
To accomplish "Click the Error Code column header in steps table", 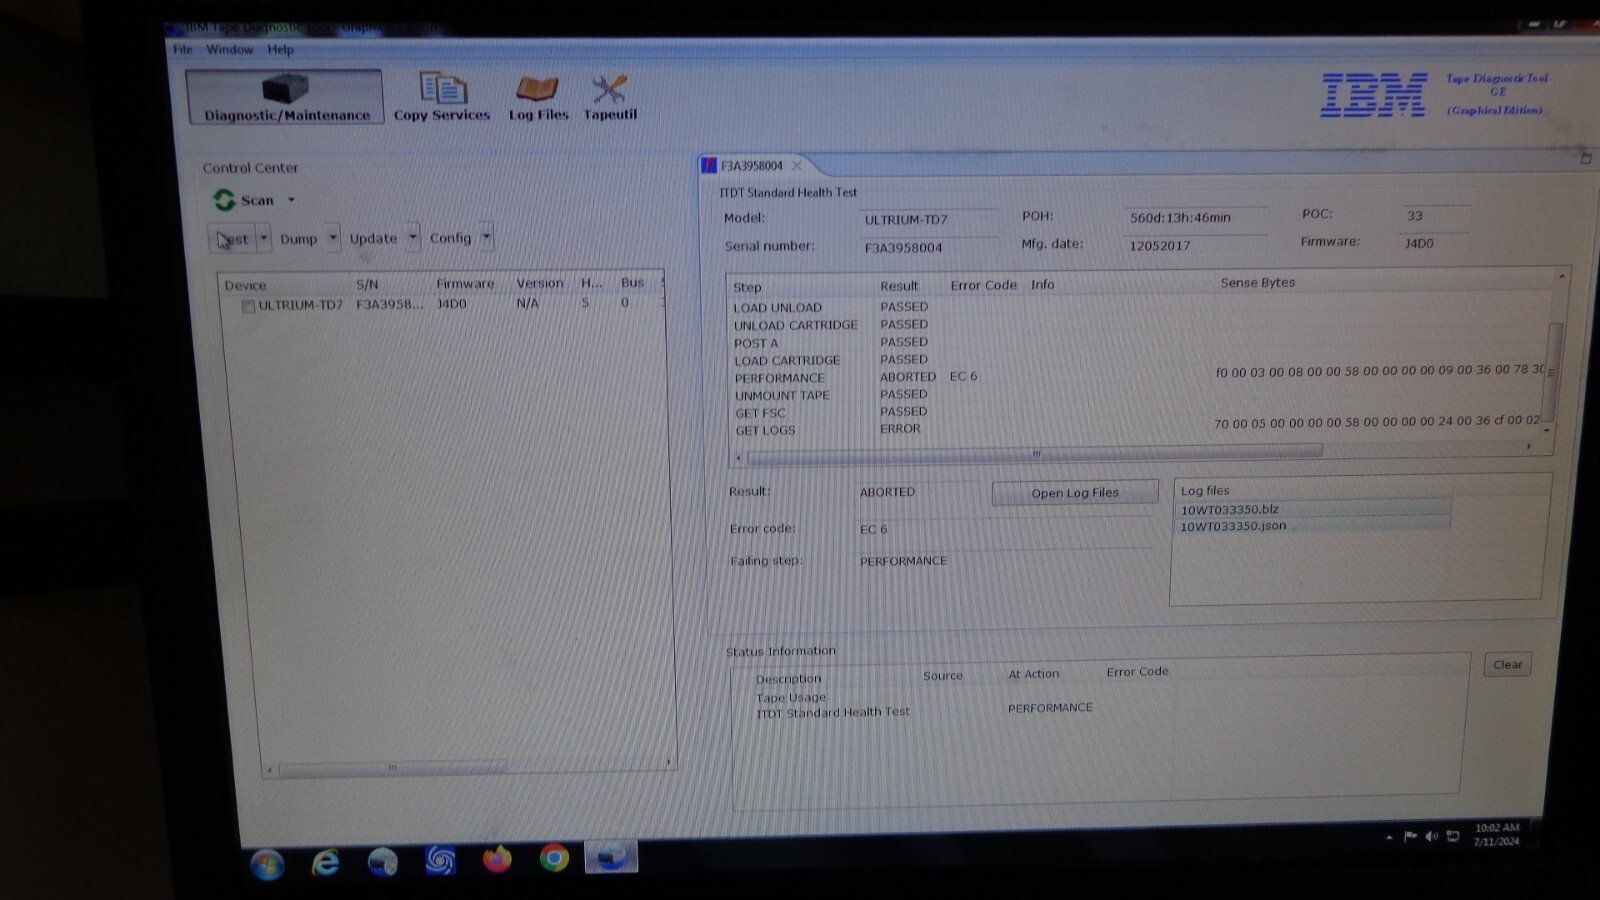I will coord(983,285).
